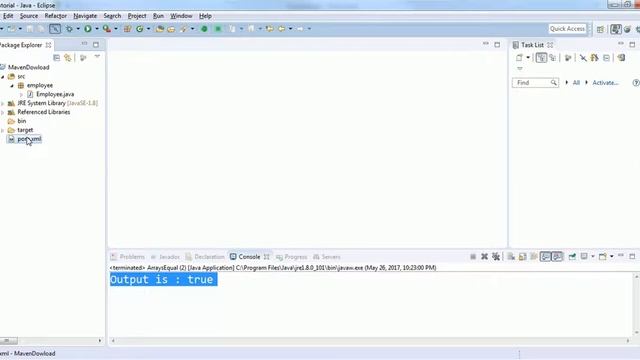Screen dimensions: 640x360
Task: Open the Debug dropdown arrow
Action: tap(78, 29)
